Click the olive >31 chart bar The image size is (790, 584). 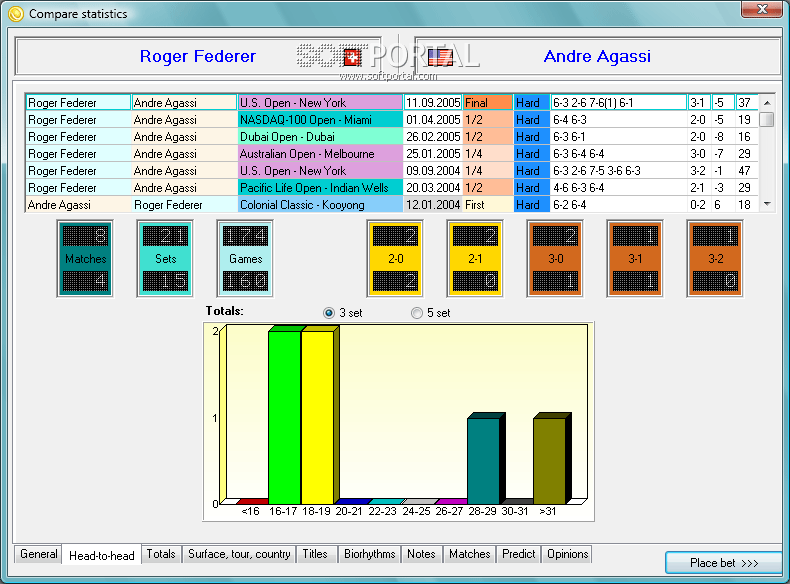click(x=551, y=459)
